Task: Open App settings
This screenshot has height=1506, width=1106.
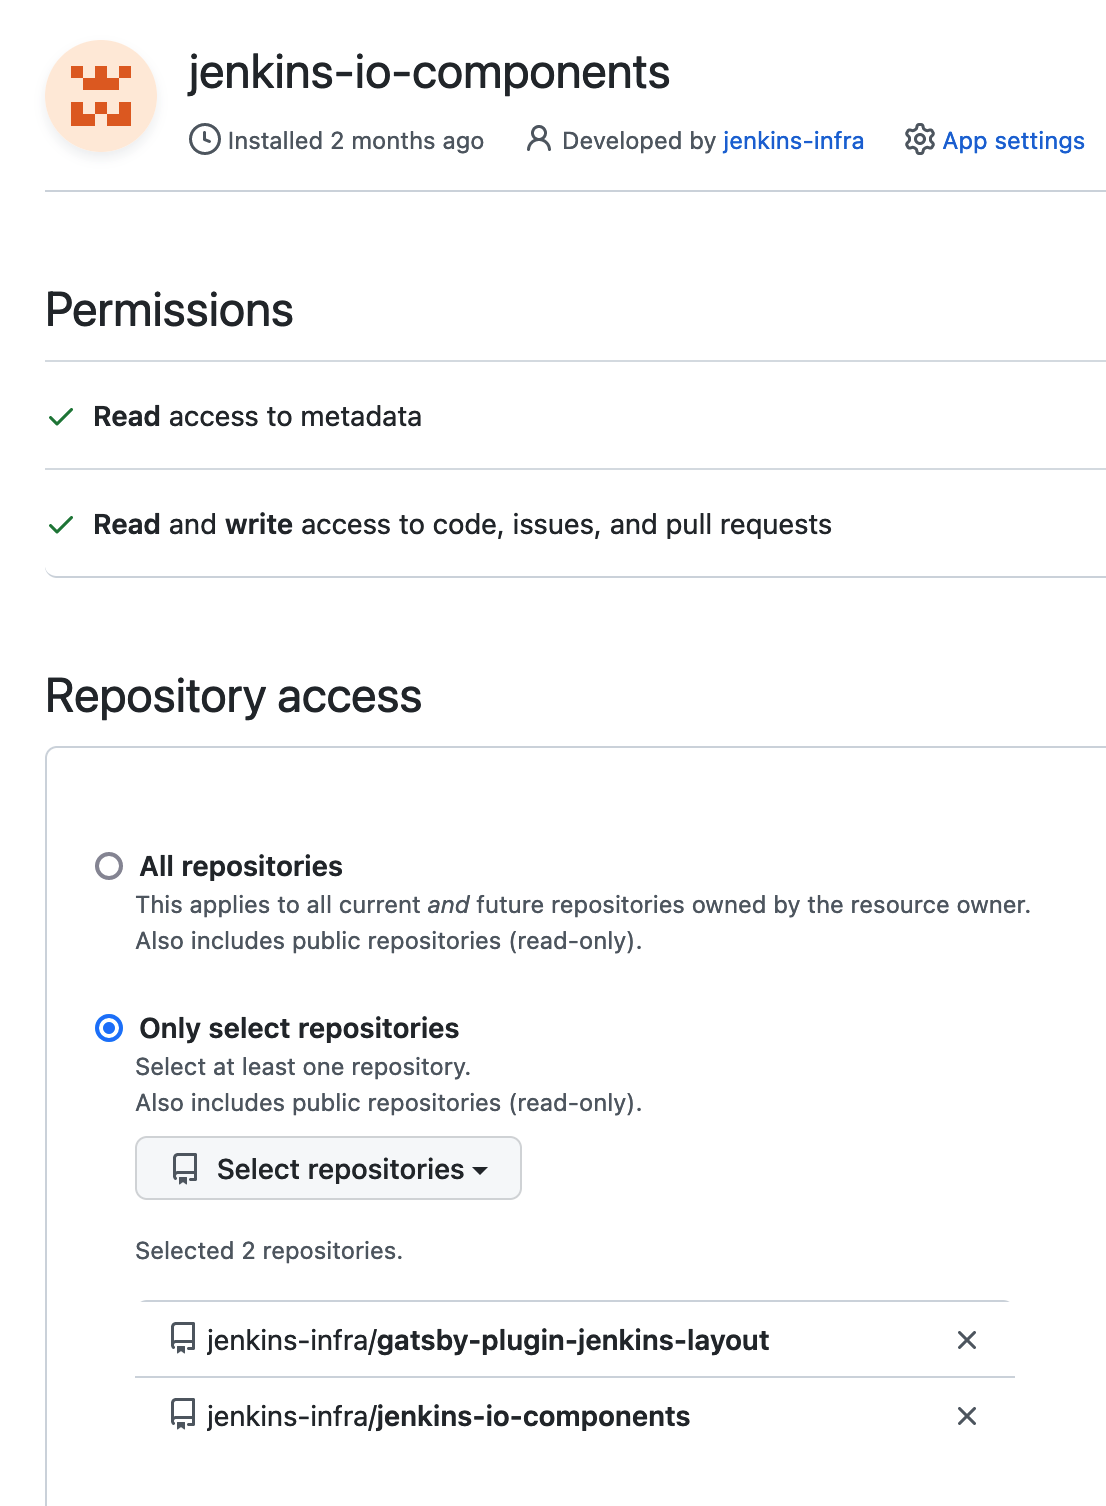Action: click(1013, 140)
